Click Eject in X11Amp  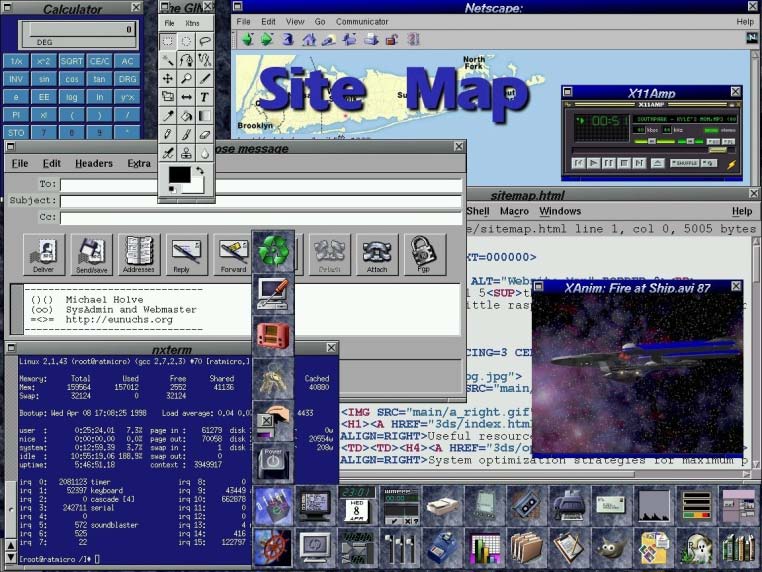point(657,163)
